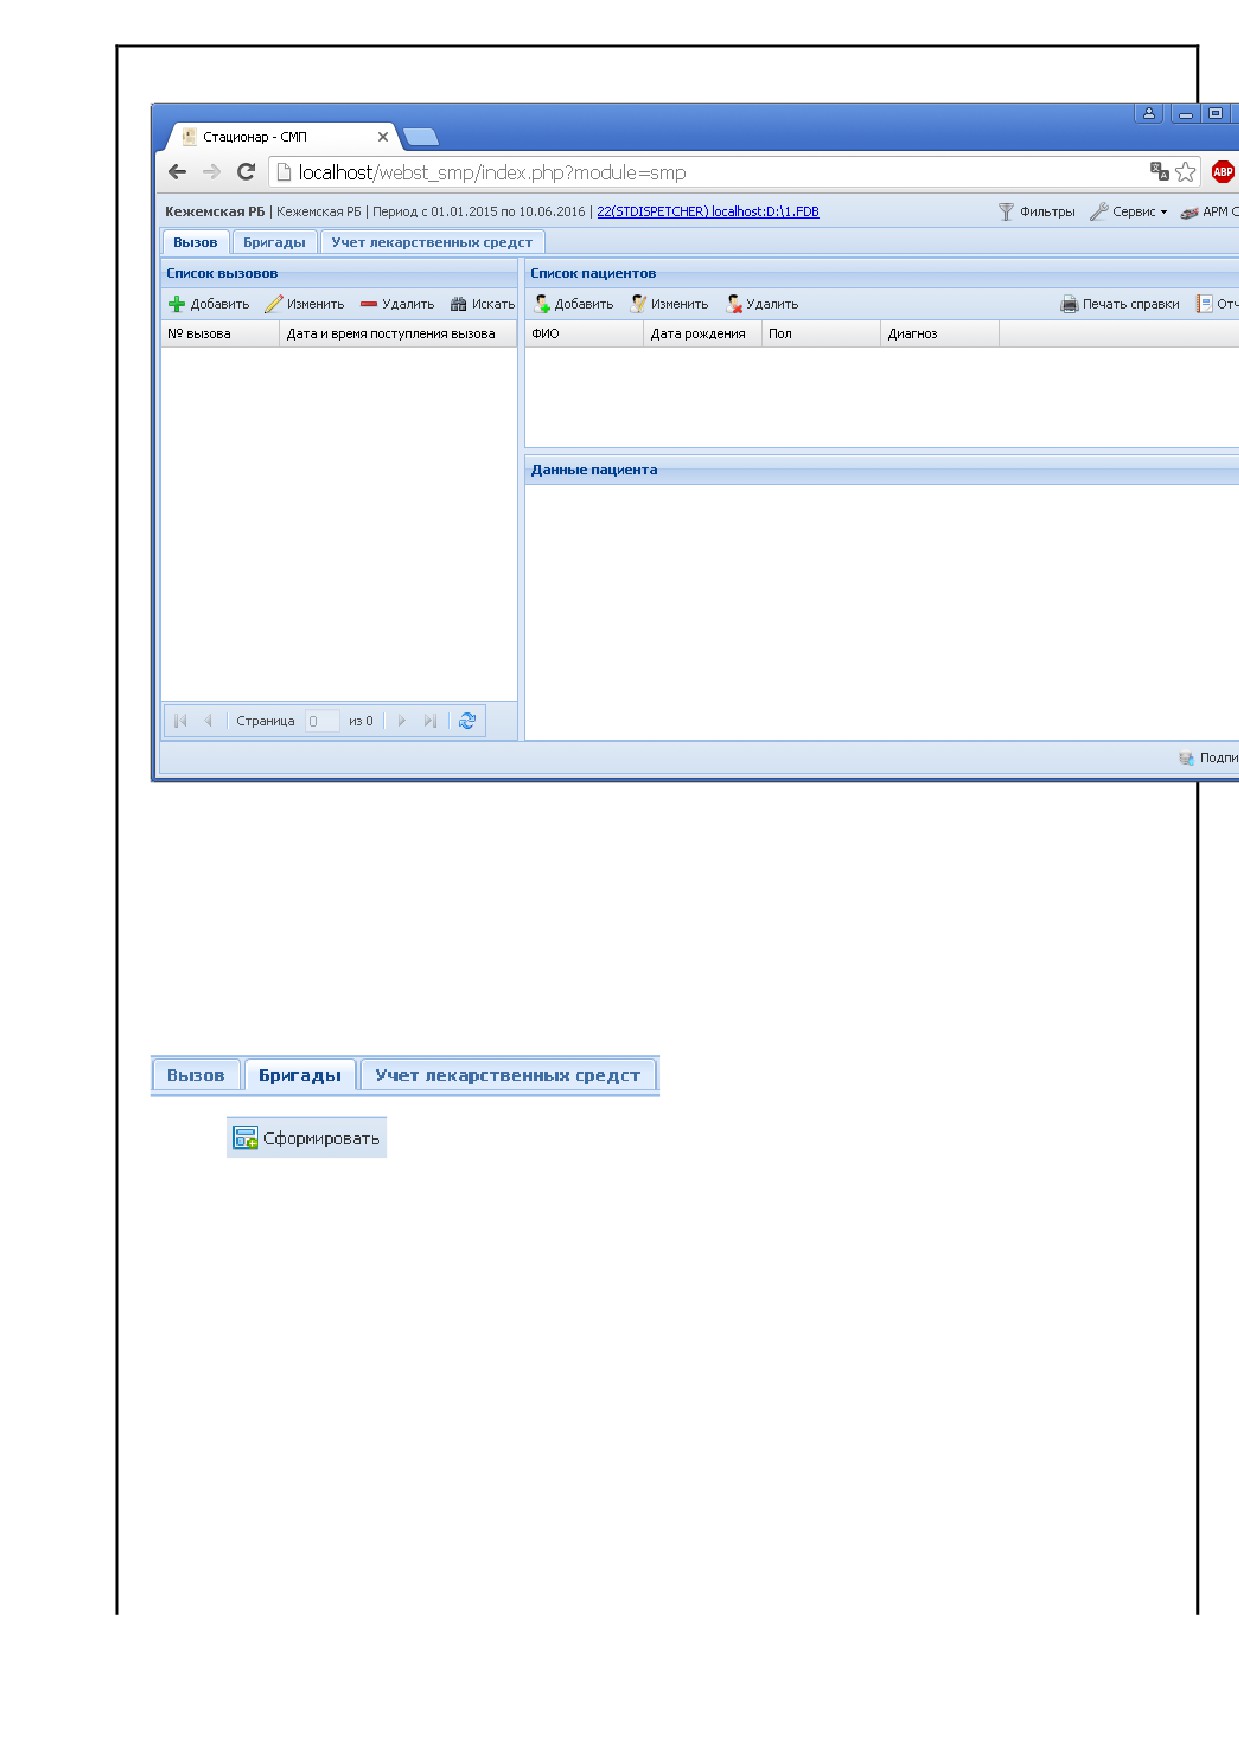
Task: Expand the Сервис dropdown menu
Action: tap(1129, 211)
